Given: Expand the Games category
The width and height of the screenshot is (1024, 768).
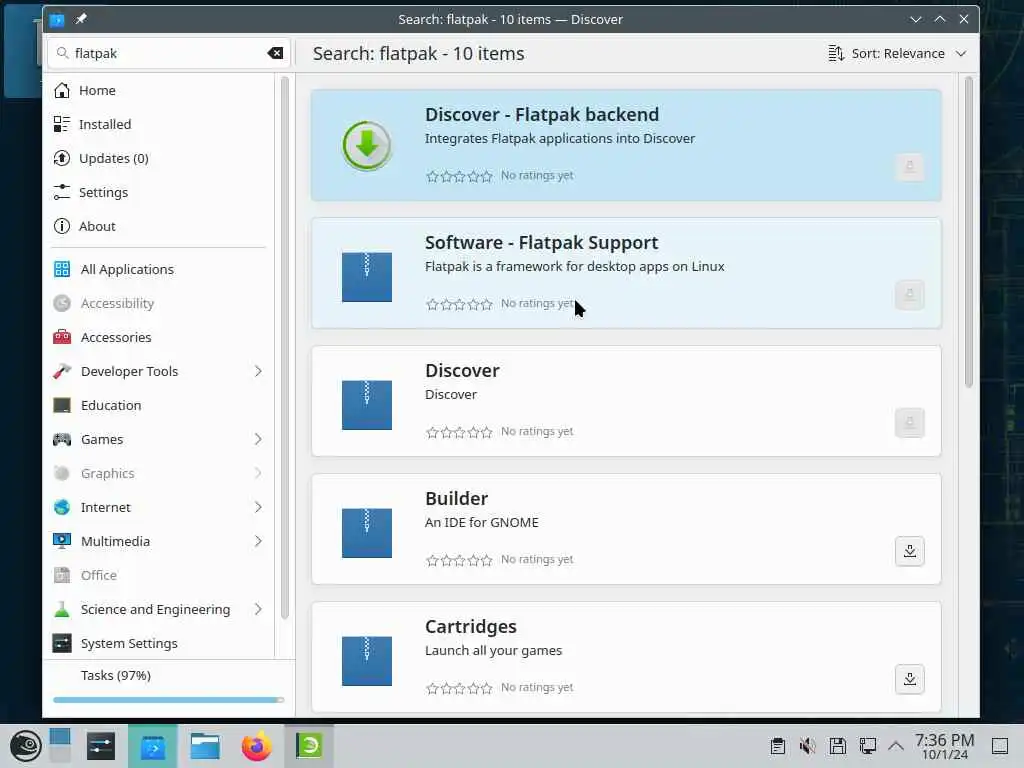Looking at the screenshot, I should pyautogui.click(x=258, y=439).
